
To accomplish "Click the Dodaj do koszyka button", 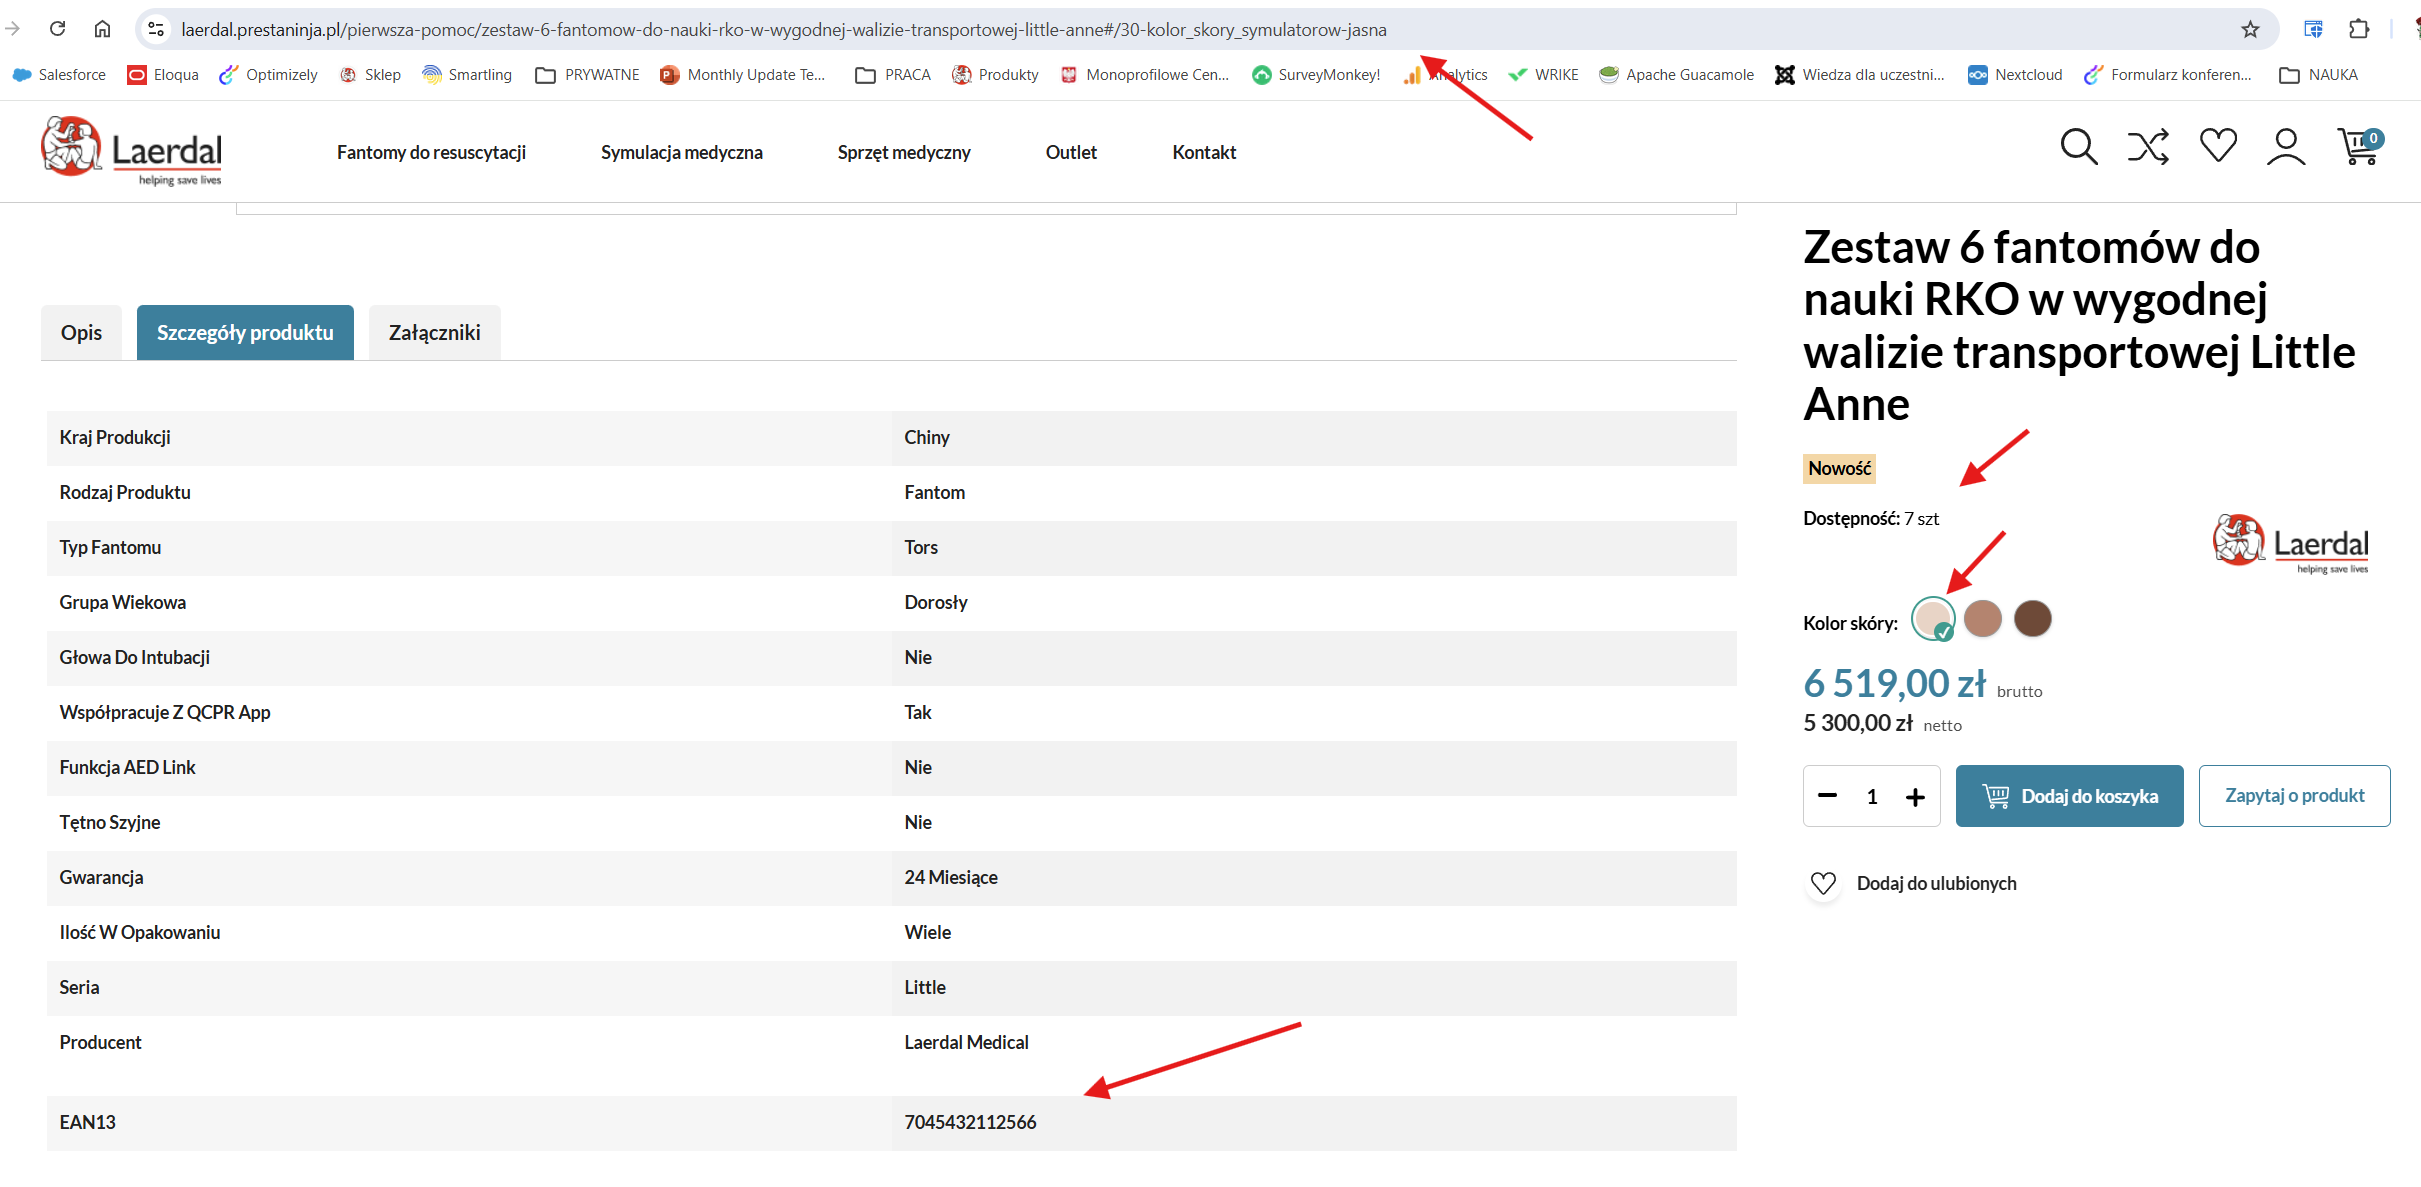I will click(2069, 796).
